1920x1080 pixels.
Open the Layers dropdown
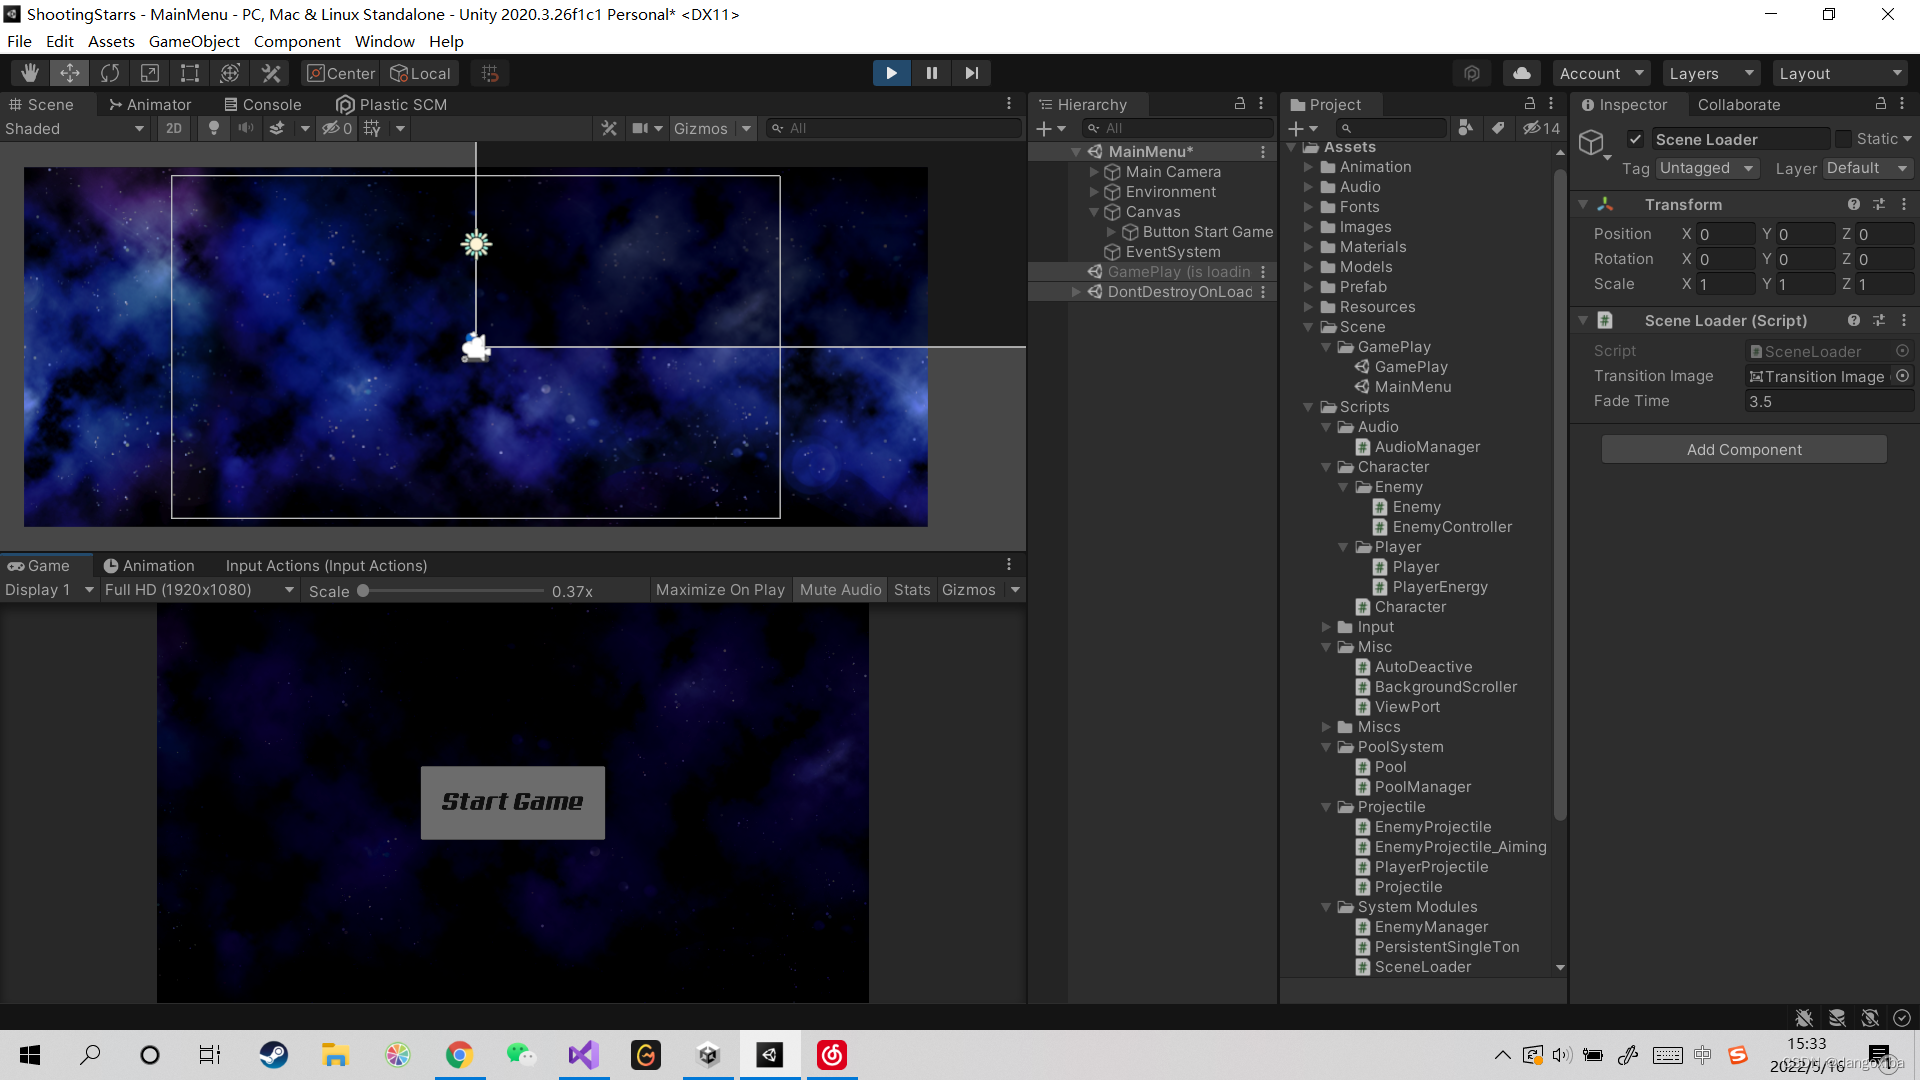click(1712, 73)
